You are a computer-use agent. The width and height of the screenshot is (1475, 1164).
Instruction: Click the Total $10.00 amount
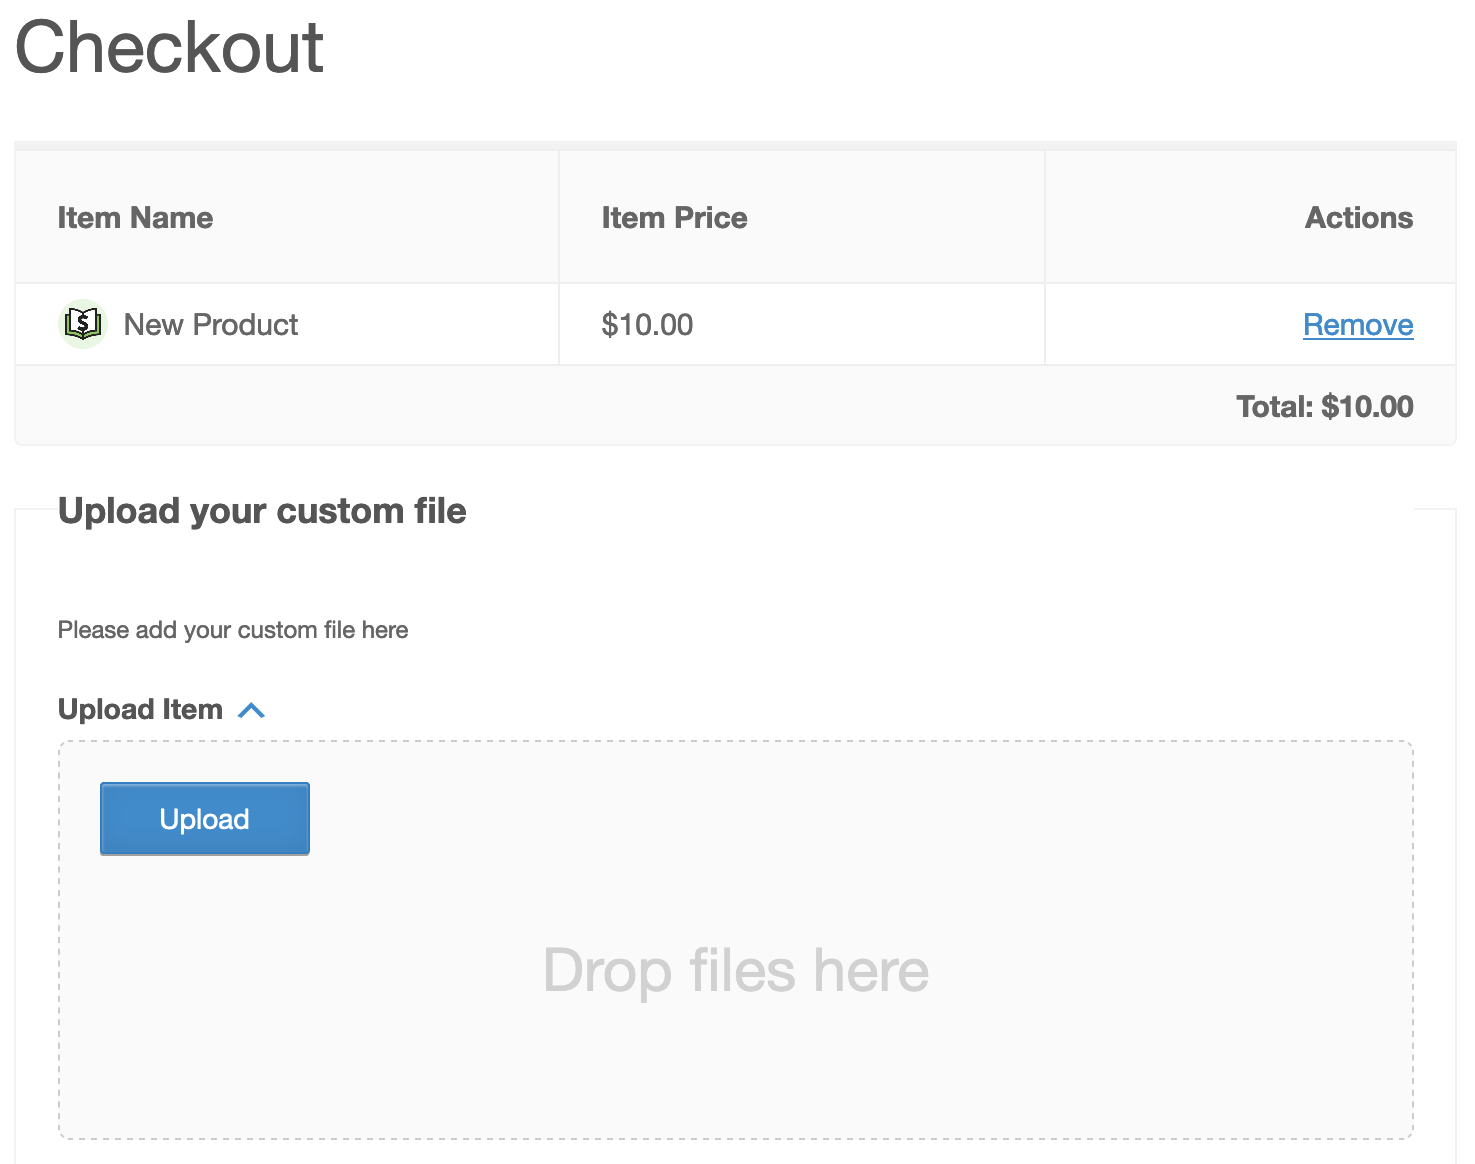point(1325,406)
